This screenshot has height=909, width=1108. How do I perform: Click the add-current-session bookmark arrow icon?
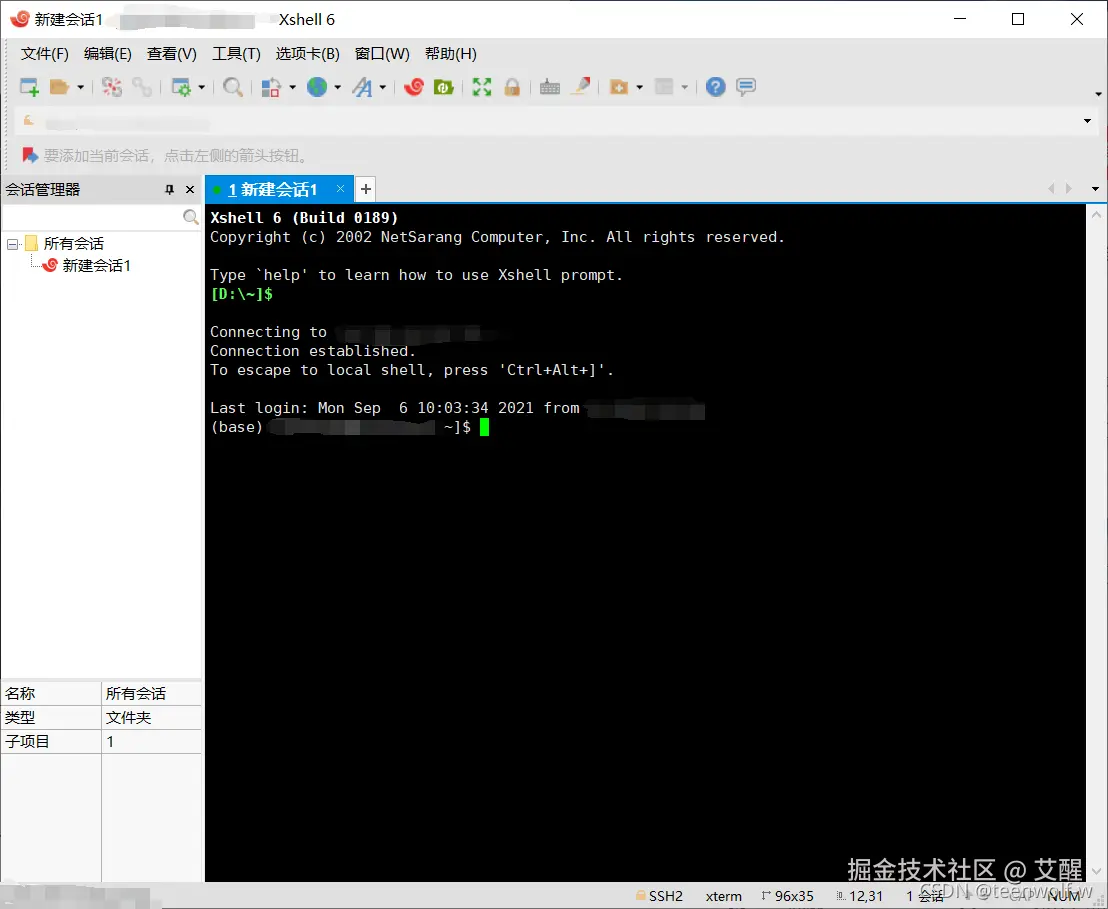click(x=30, y=155)
